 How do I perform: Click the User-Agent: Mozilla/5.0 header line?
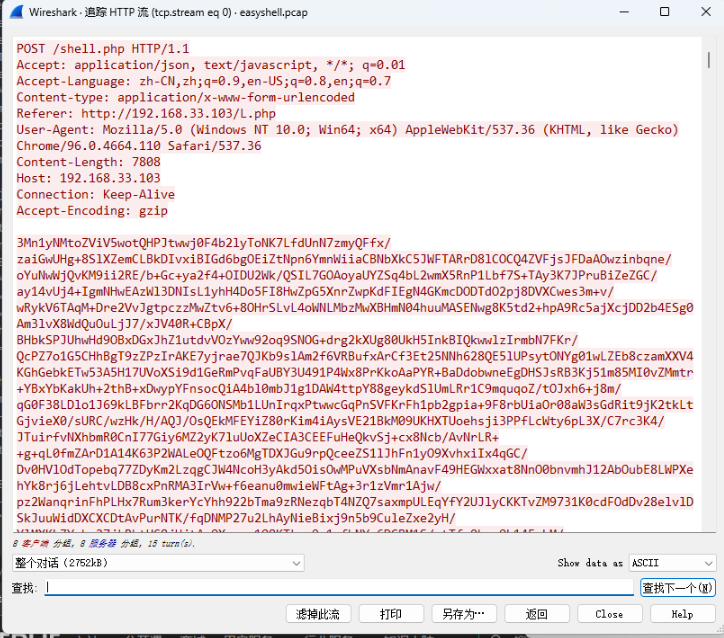348,129
